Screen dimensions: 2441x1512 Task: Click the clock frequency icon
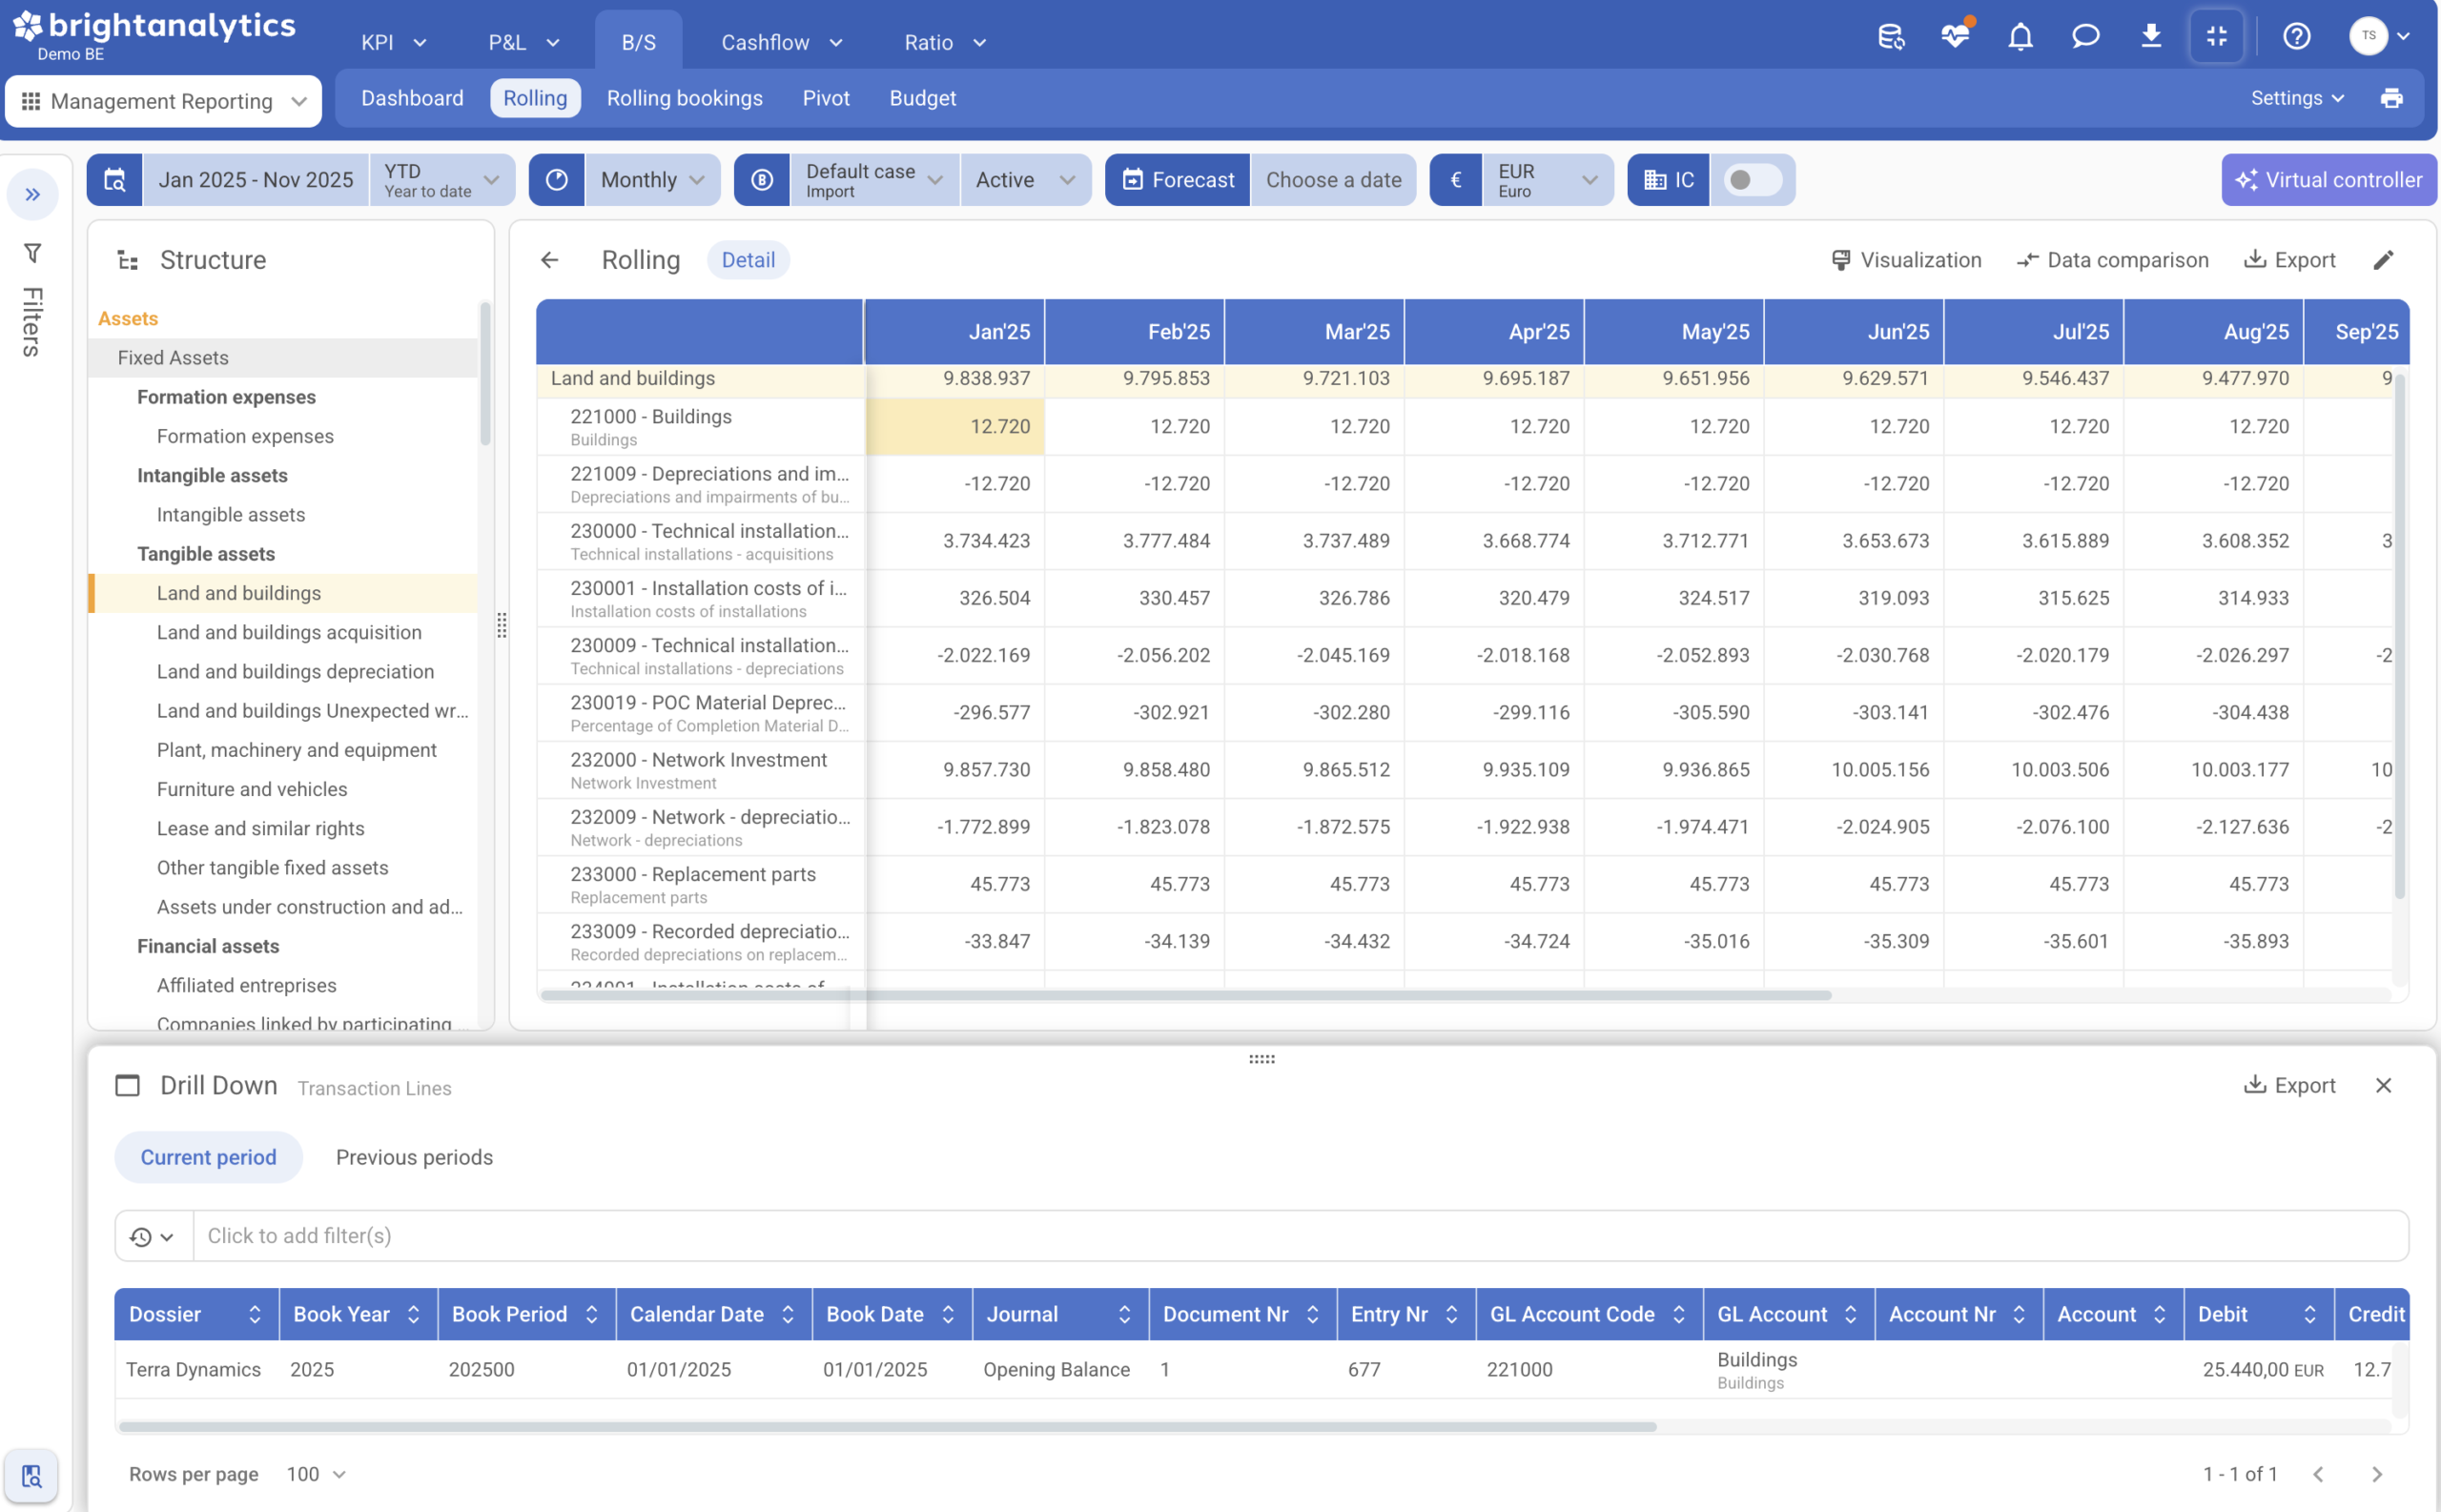pyautogui.click(x=557, y=180)
